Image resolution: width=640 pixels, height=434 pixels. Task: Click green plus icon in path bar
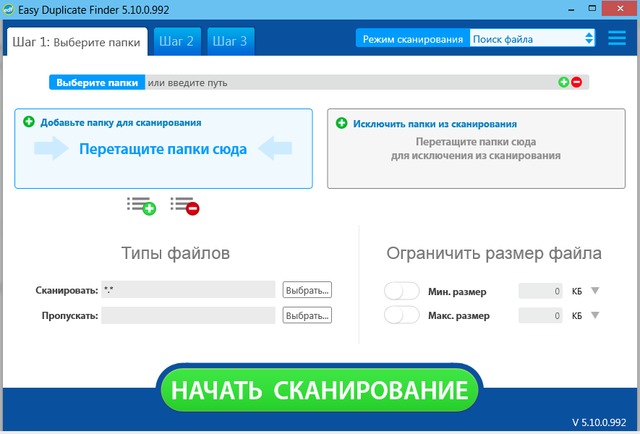564,82
